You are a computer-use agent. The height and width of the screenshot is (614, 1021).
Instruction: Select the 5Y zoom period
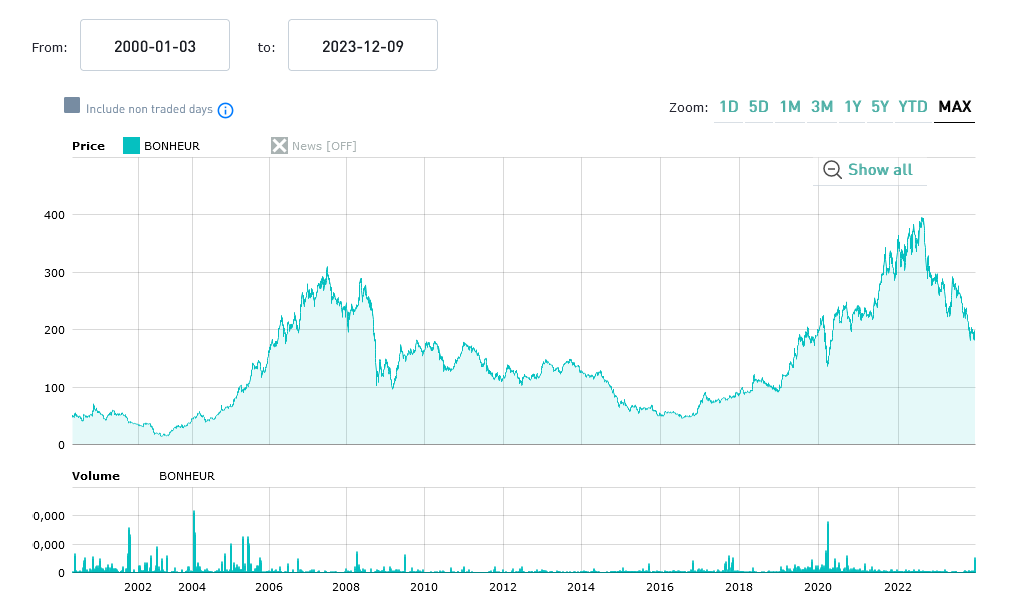880,107
